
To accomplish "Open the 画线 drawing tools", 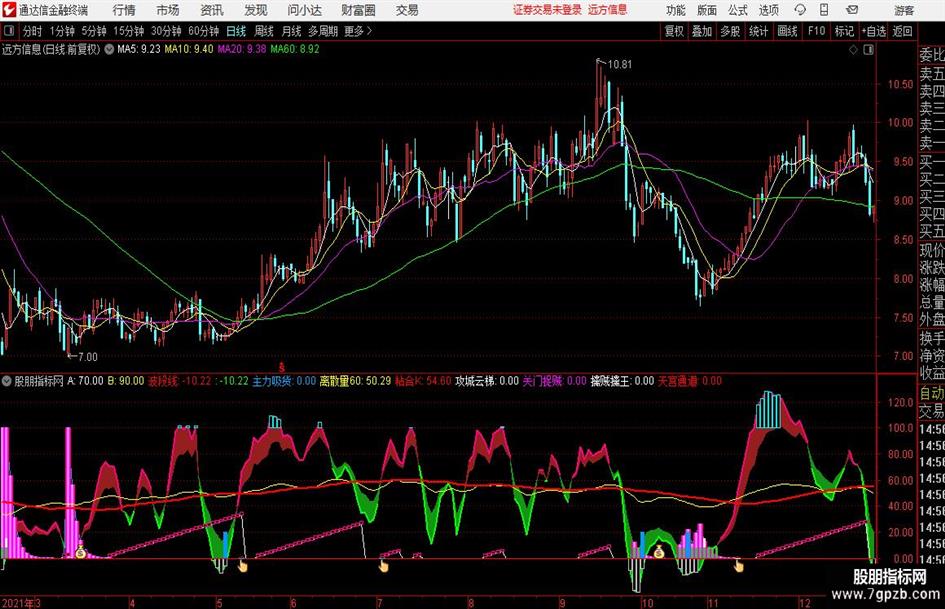I will pos(787,31).
